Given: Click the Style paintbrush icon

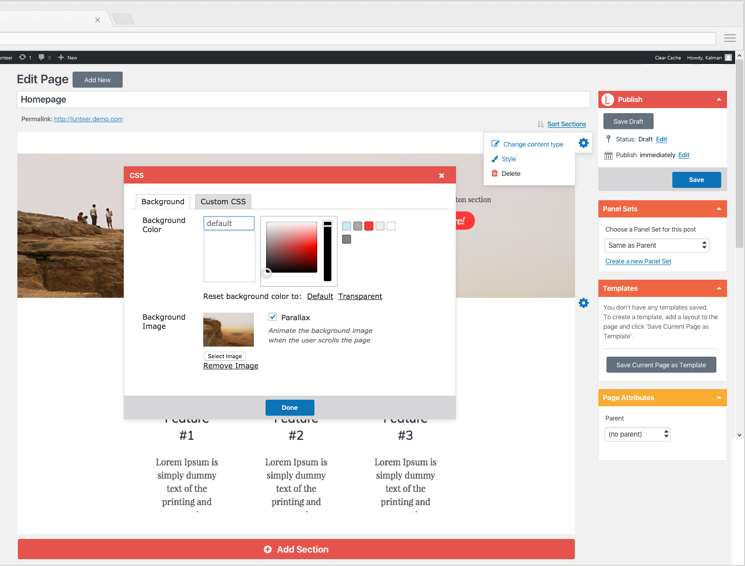Looking at the screenshot, I should point(495,159).
